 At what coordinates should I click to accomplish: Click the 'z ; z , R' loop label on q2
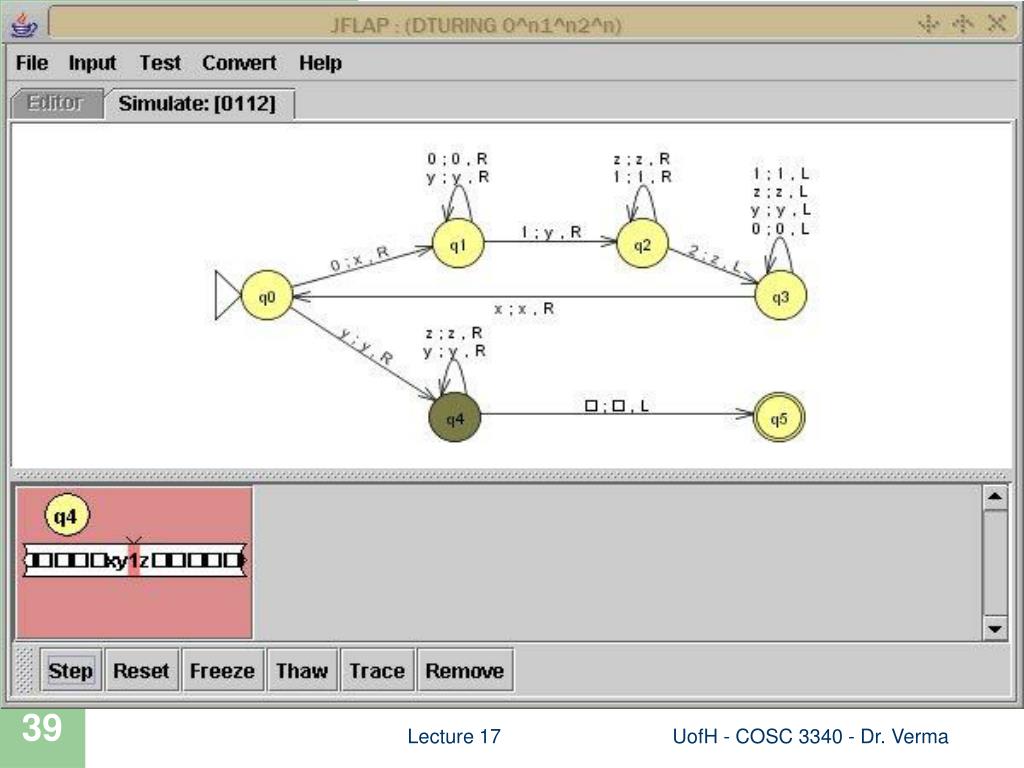[641, 159]
